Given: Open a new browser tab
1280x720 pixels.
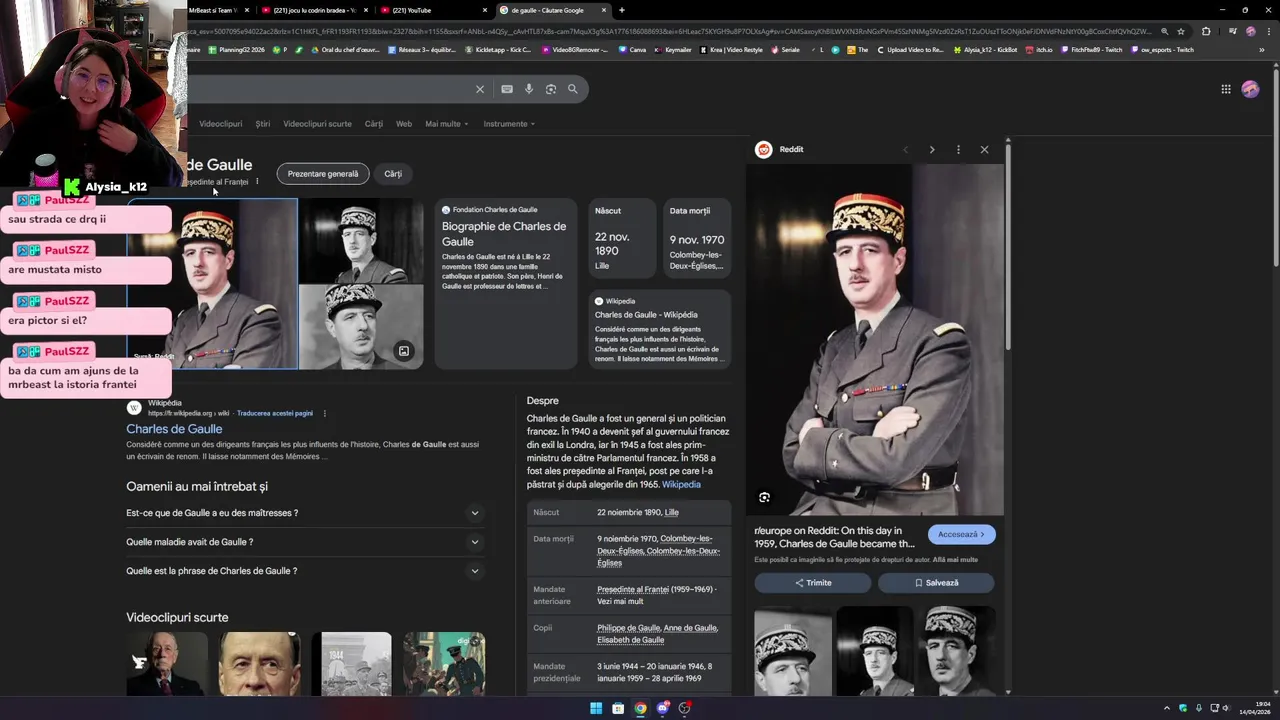Looking at the screenshot, I should click(x=622, y=10).
